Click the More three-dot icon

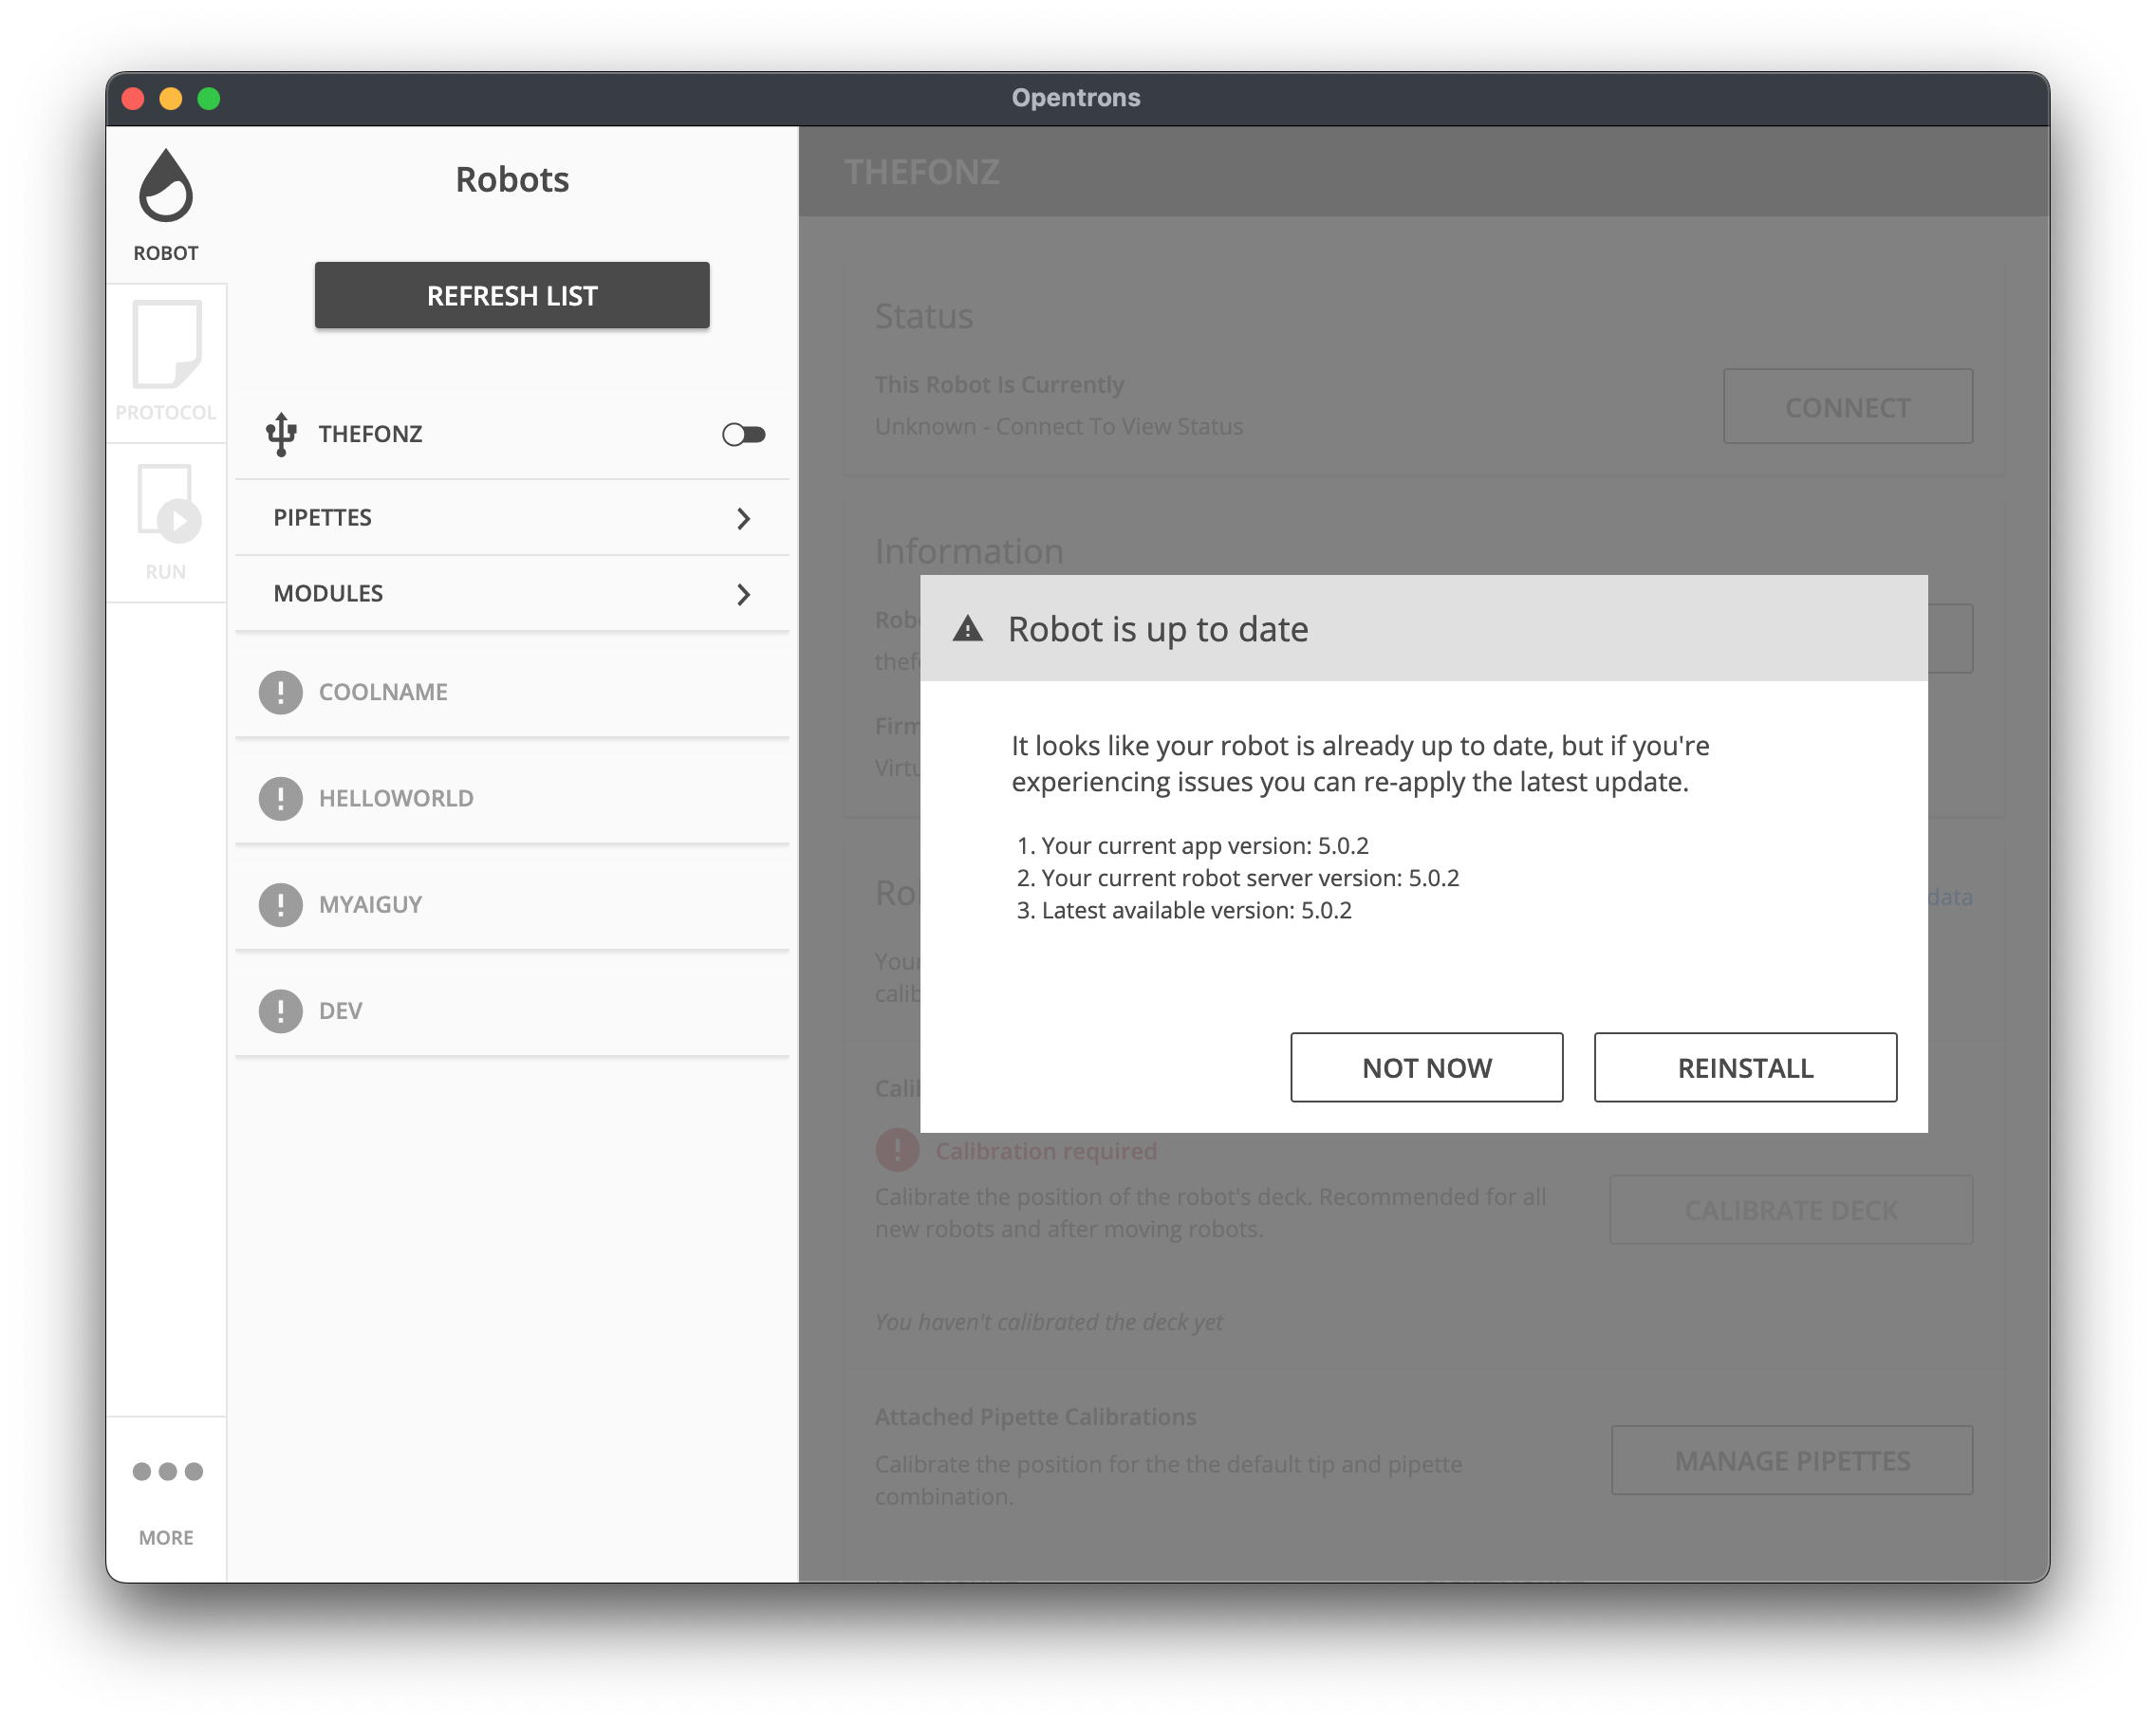click(166, 1471)
